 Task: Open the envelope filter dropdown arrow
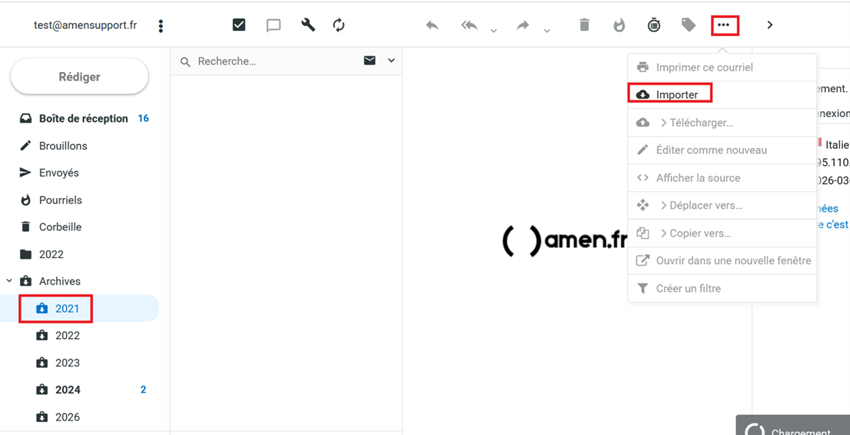[391, 61]
